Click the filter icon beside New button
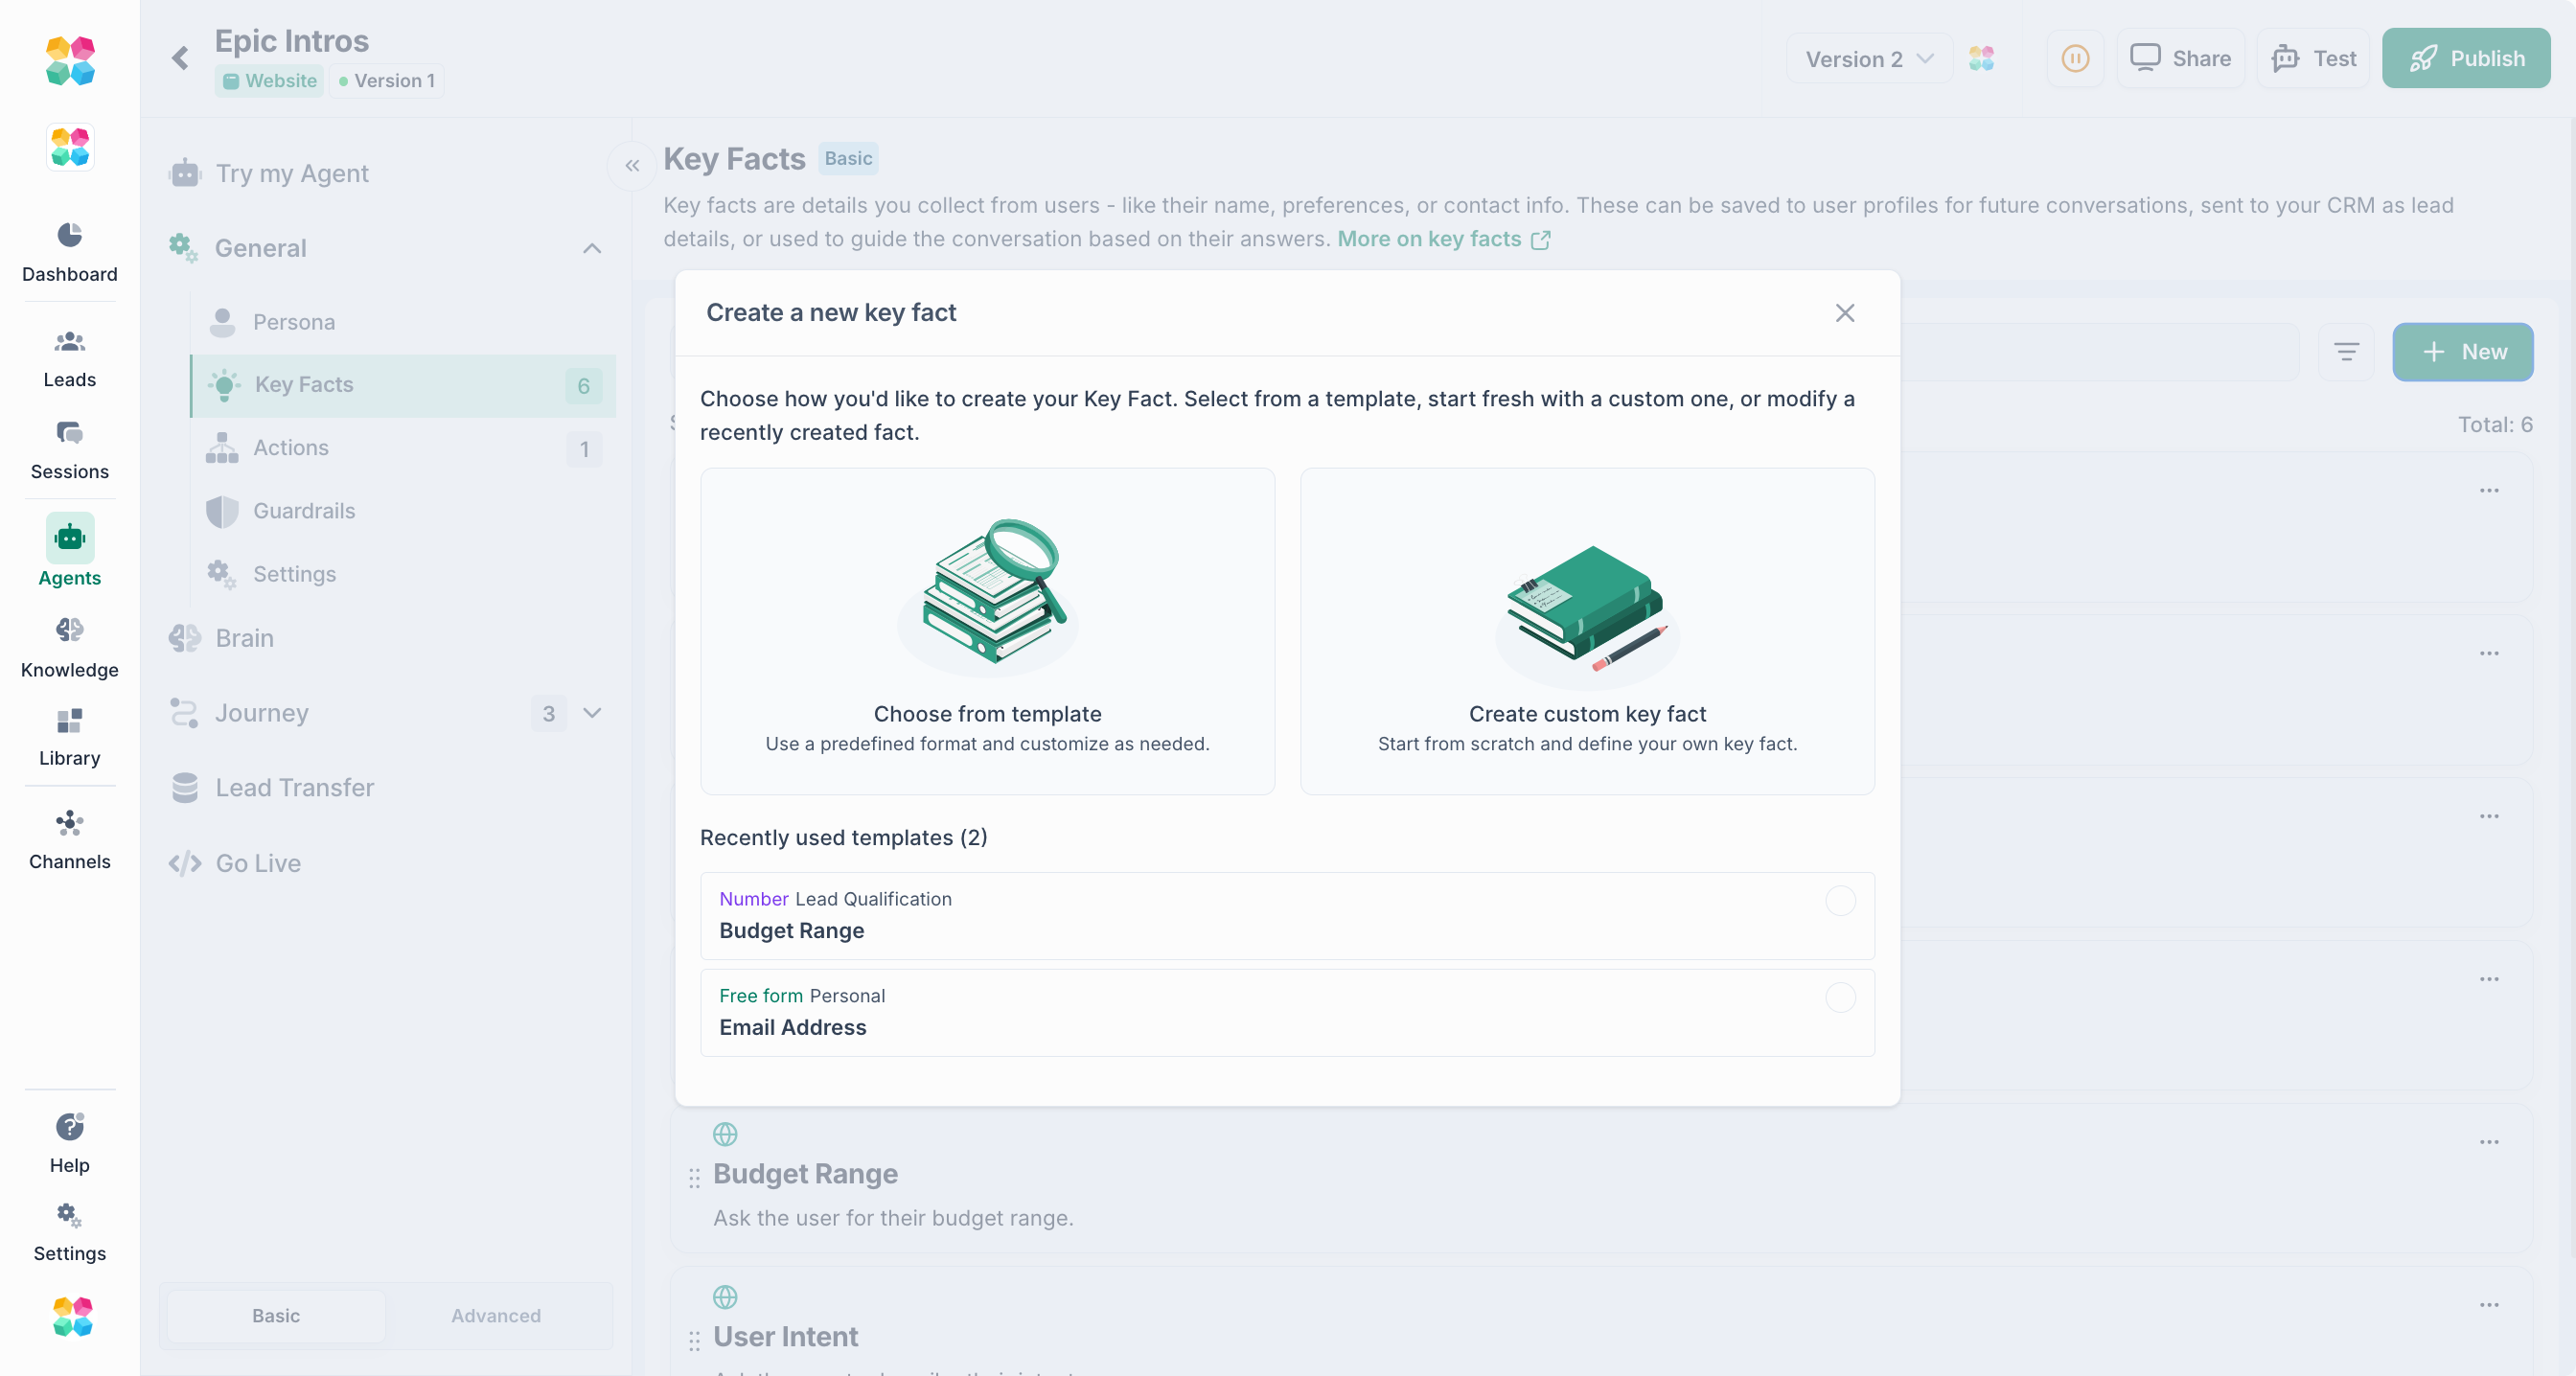The image size is (2576, 1376). coord(2346,352)
